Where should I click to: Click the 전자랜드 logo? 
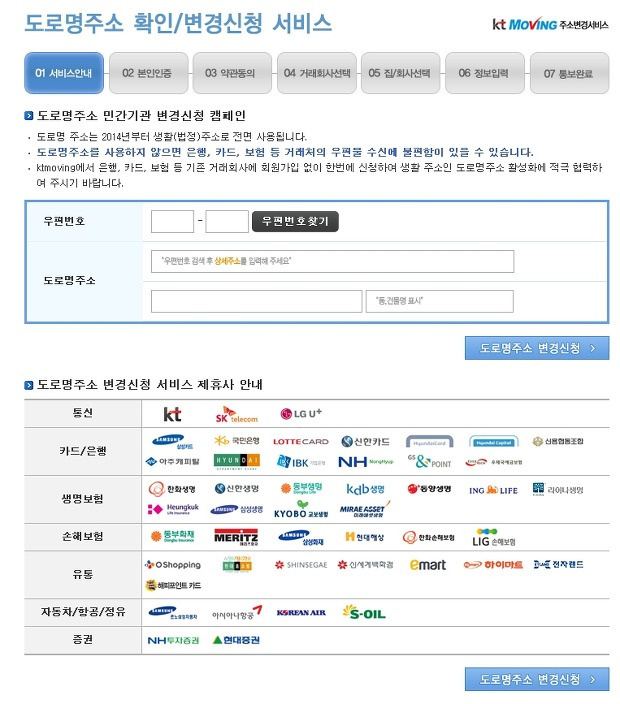pos(558,565)
